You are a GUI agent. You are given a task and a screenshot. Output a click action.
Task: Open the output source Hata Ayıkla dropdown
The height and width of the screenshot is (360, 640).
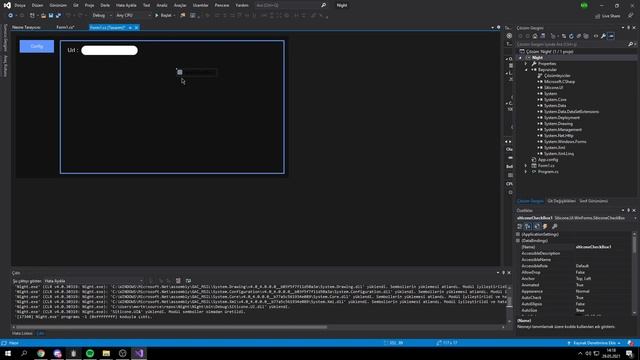coord(93,281)
